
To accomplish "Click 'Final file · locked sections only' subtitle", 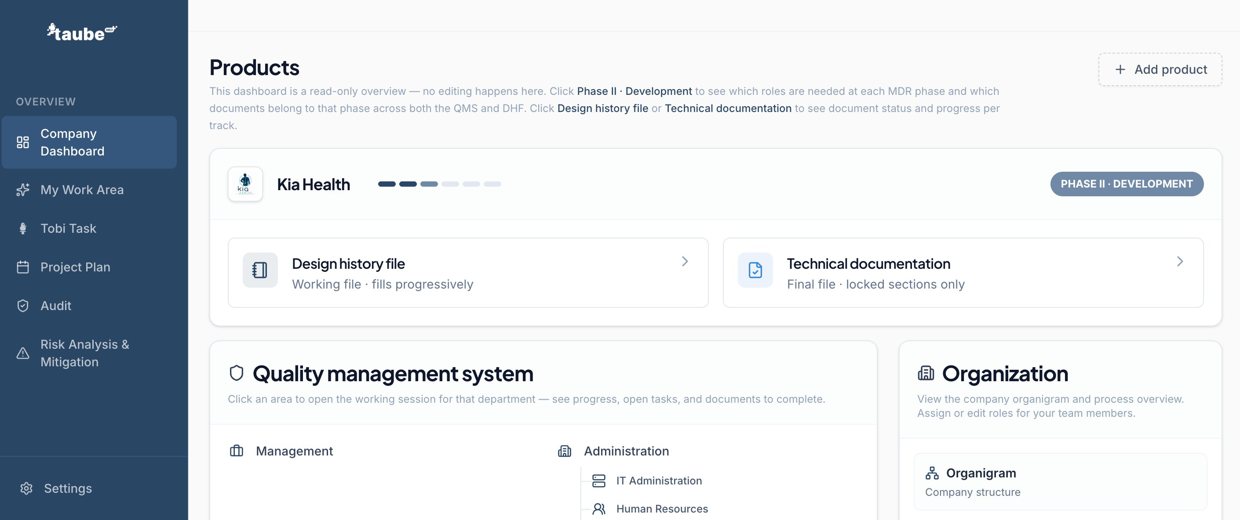I will click(876, 285).
